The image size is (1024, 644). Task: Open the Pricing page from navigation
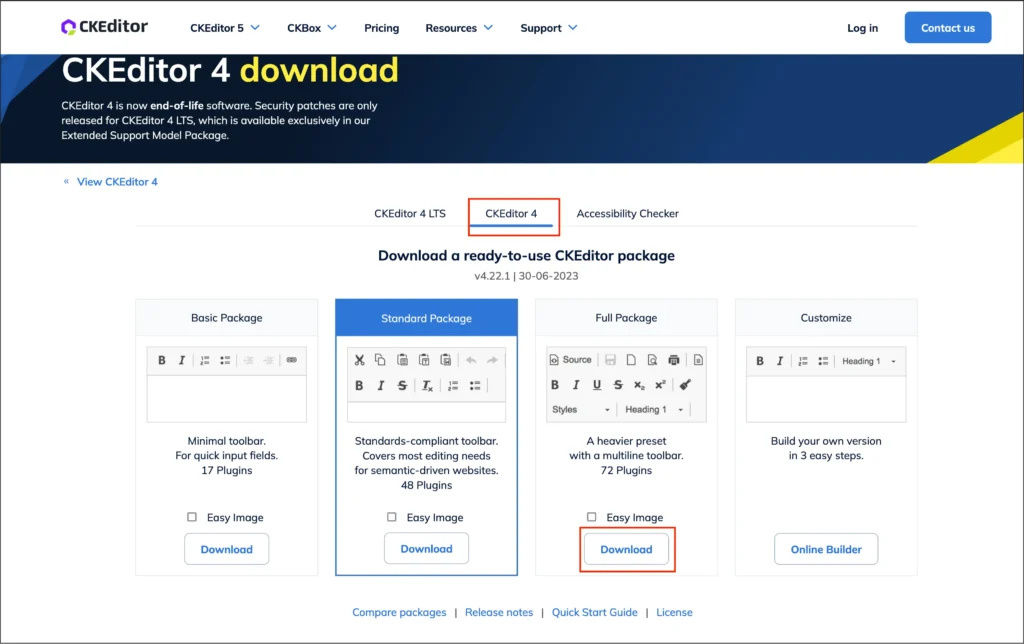pyautogui.click(x=381, y=28)
